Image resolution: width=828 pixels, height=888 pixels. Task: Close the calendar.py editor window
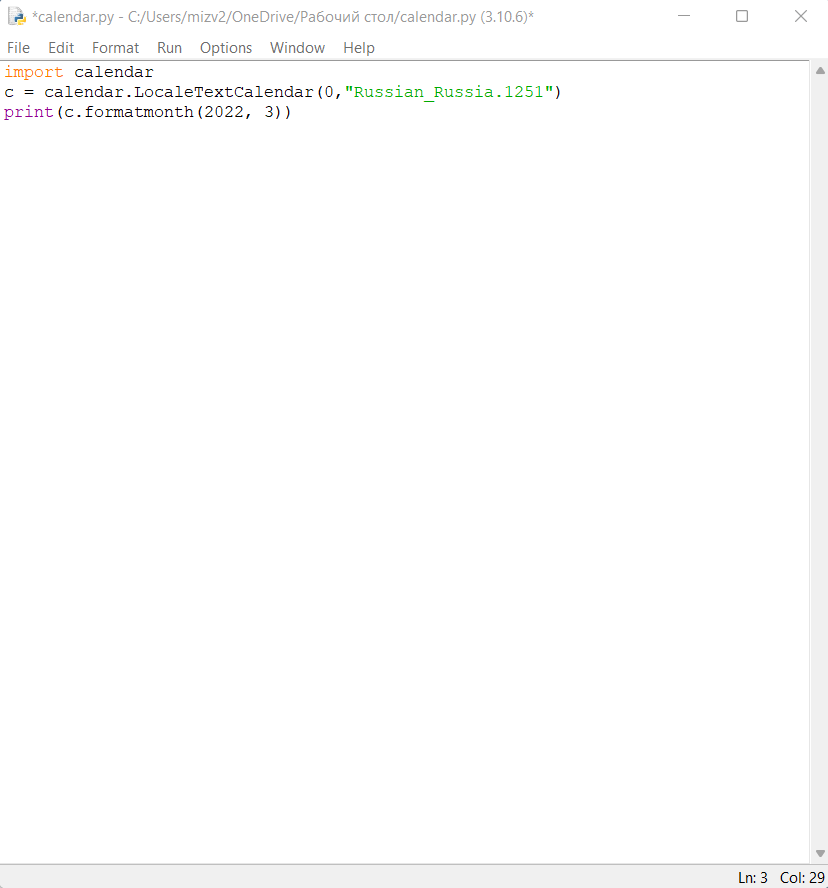tap(800, 16)
